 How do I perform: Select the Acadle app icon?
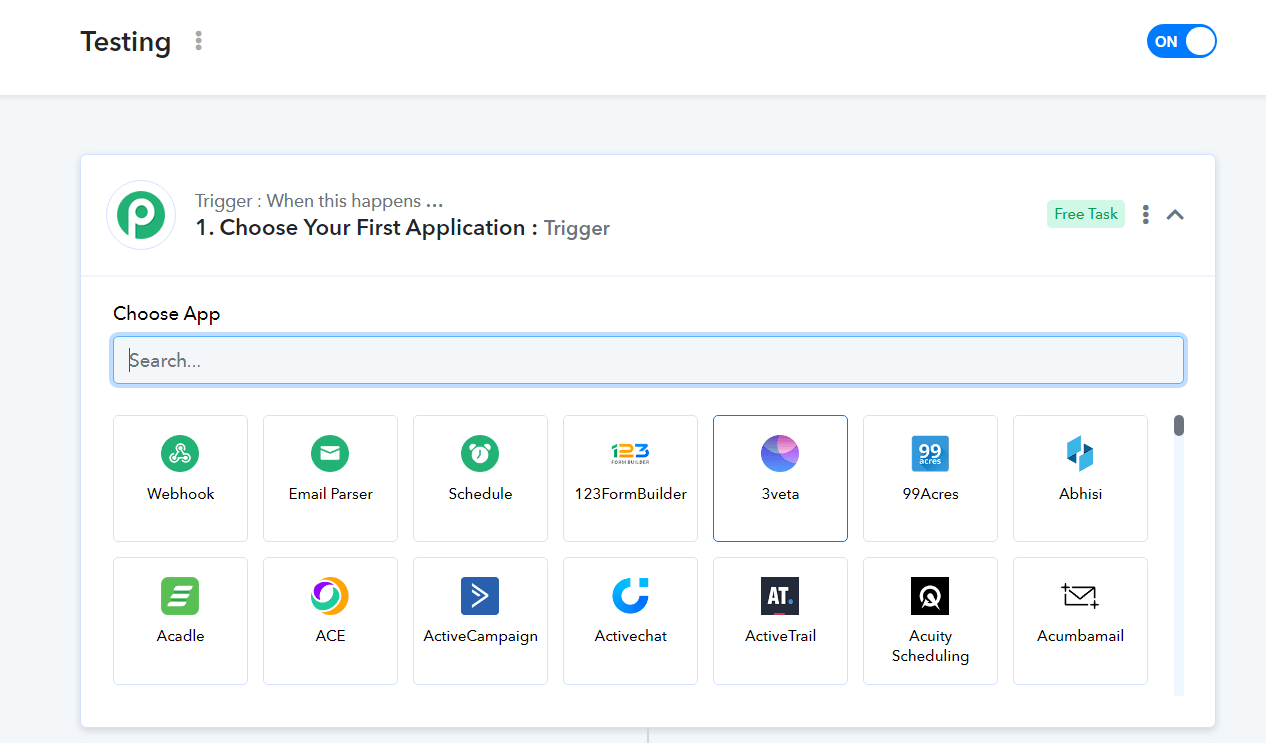pos(180,596)
